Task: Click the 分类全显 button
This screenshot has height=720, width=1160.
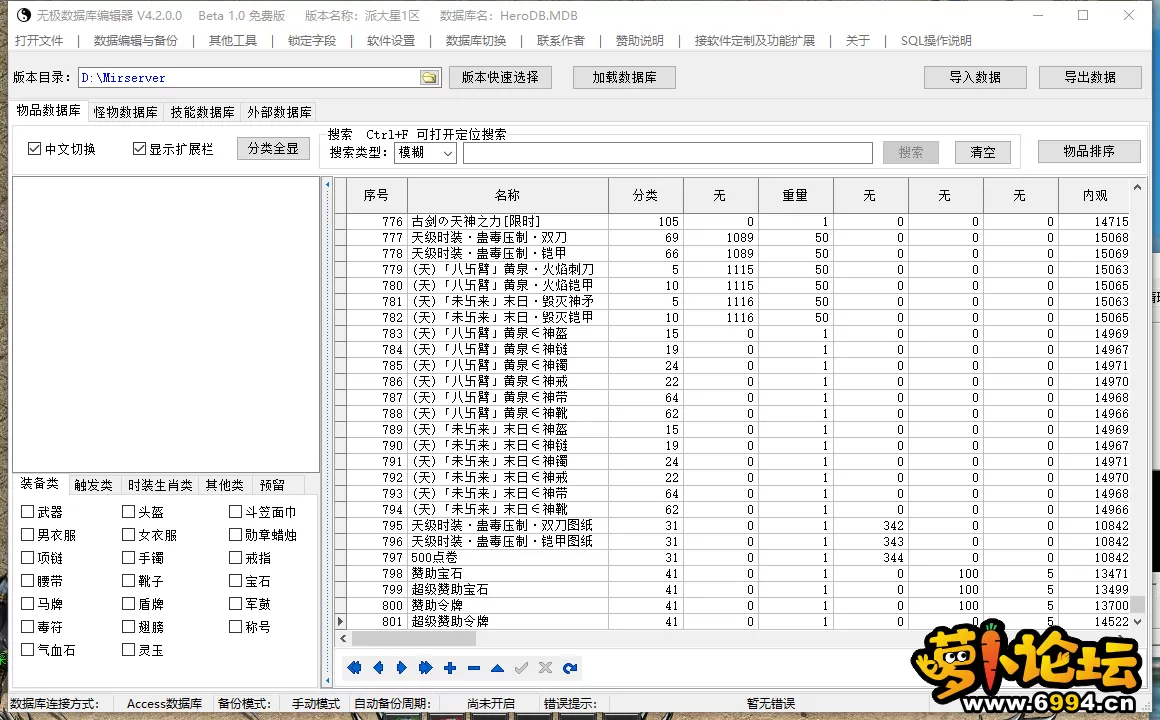Action: [273, 149]
